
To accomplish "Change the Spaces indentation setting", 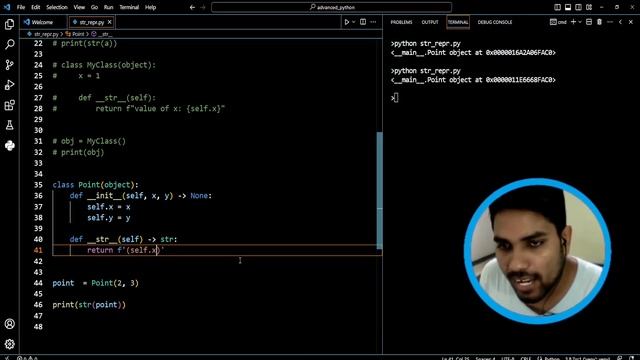I will (485, 358).
